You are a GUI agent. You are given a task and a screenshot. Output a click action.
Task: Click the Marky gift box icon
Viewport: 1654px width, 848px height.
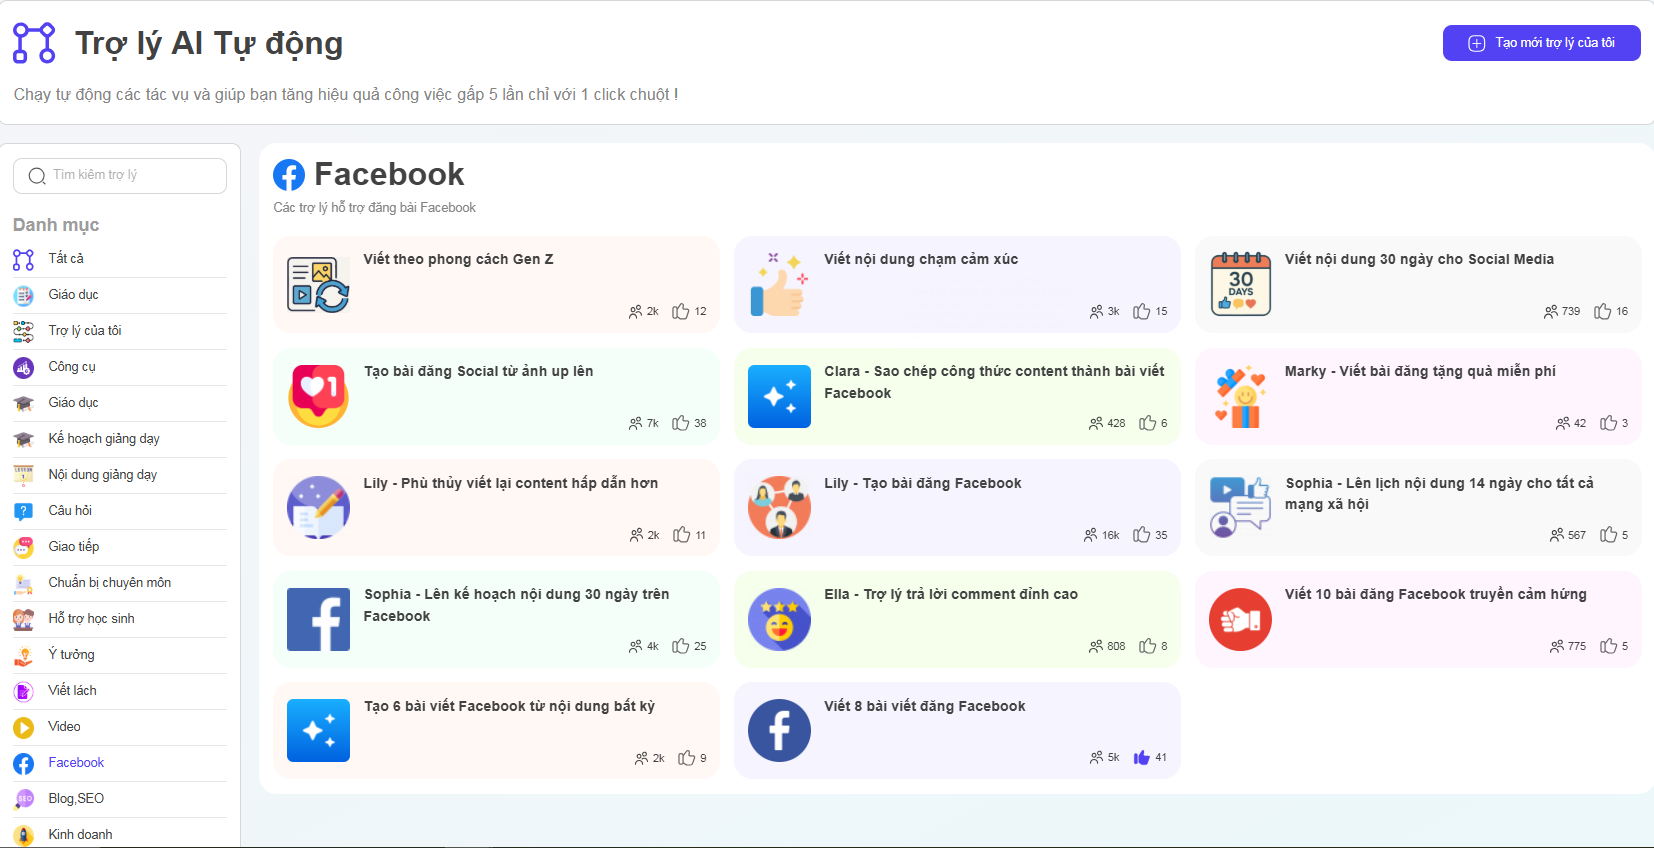tap(1240, 396)
